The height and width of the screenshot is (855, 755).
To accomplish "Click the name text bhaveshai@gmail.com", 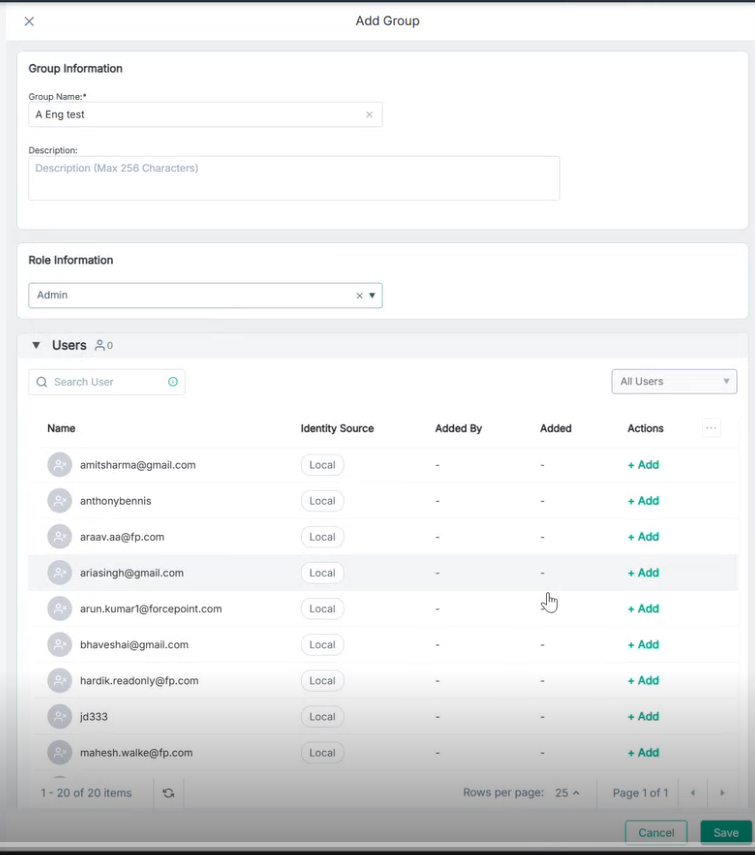I will [134, 645].
